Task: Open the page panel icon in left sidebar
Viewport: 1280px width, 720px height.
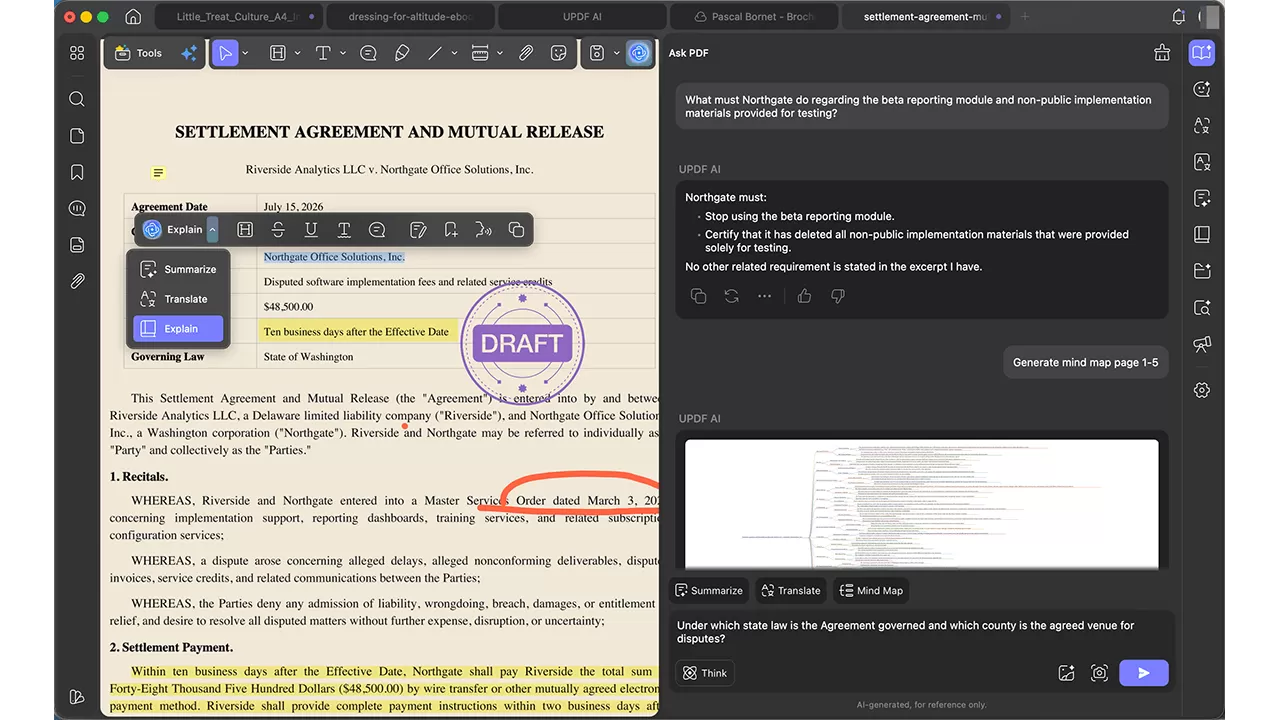Action: (x=77, y=136)
